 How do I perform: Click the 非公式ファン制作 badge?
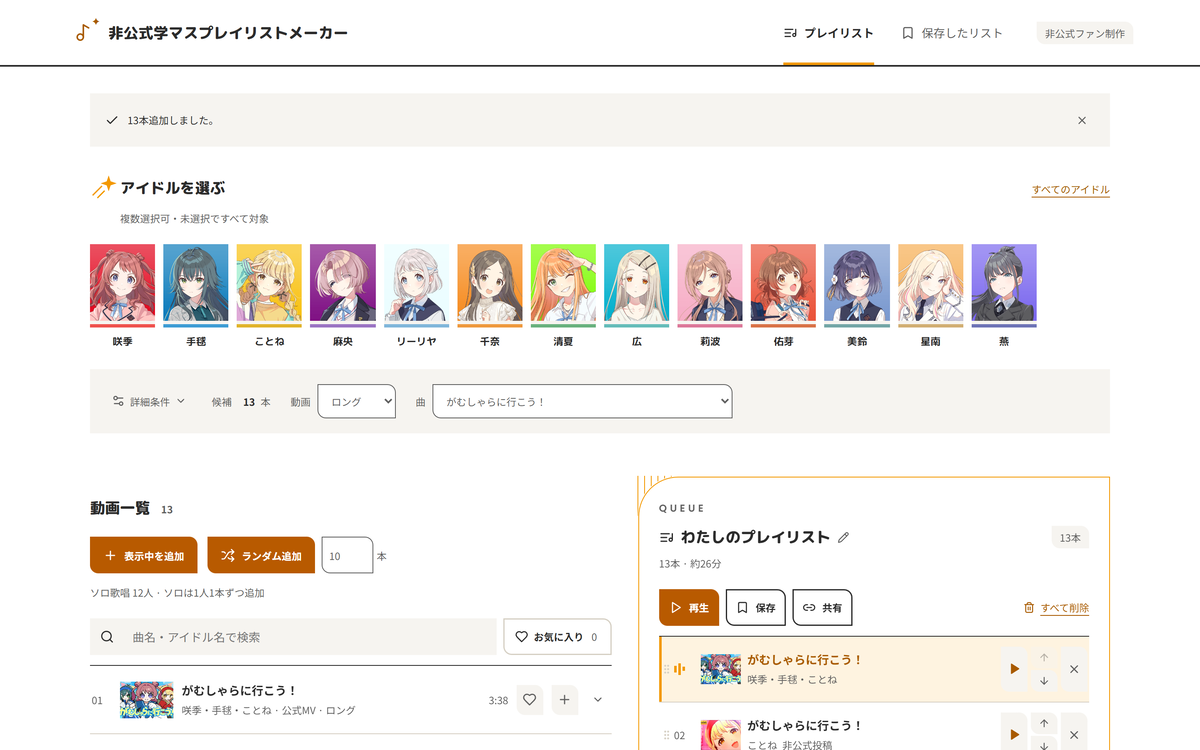tap(1085, 33)
